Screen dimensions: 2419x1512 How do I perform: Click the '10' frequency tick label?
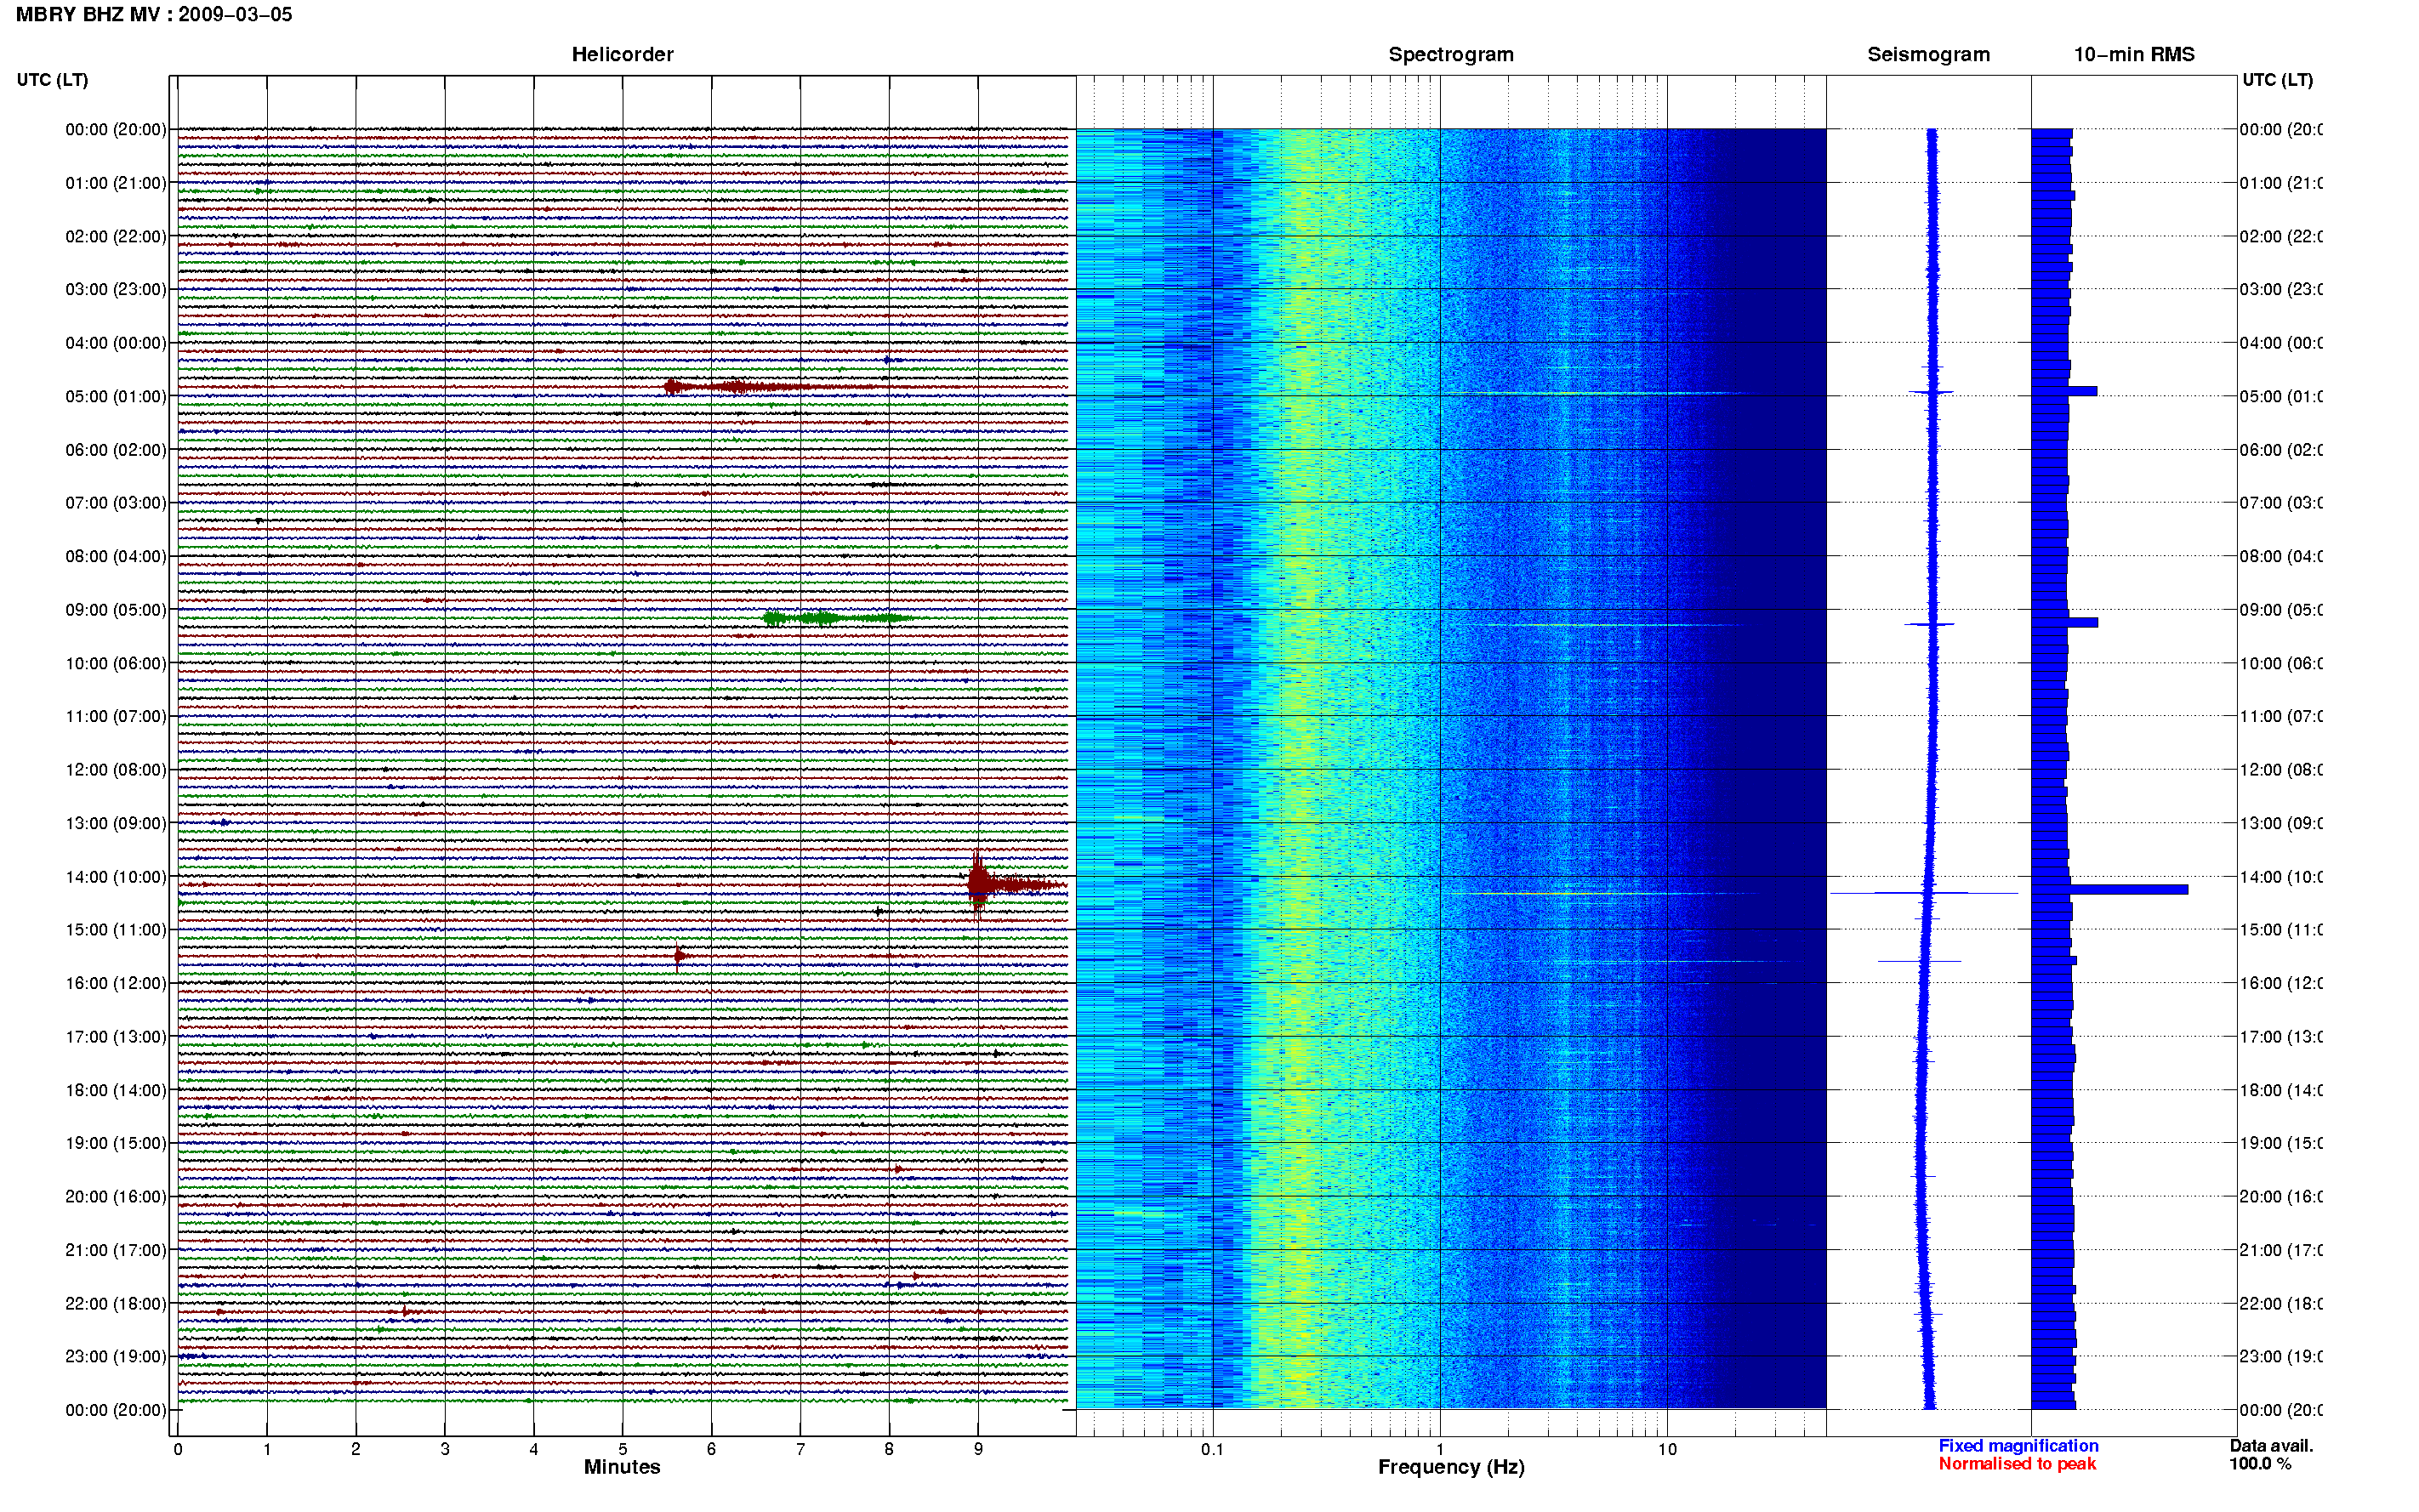click(1666, 1449)
